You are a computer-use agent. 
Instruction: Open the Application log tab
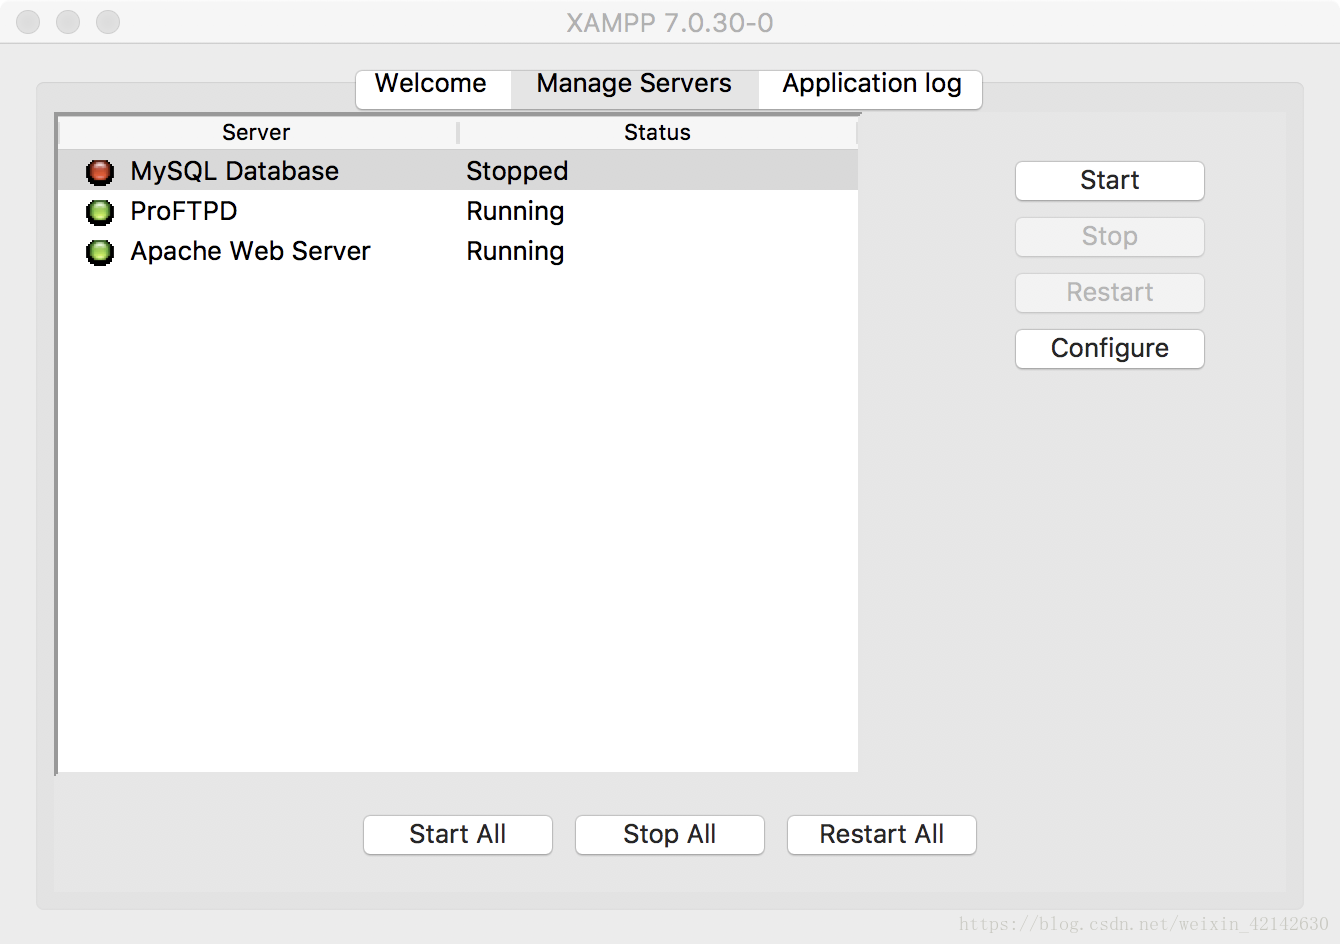(x=869, y=84)
